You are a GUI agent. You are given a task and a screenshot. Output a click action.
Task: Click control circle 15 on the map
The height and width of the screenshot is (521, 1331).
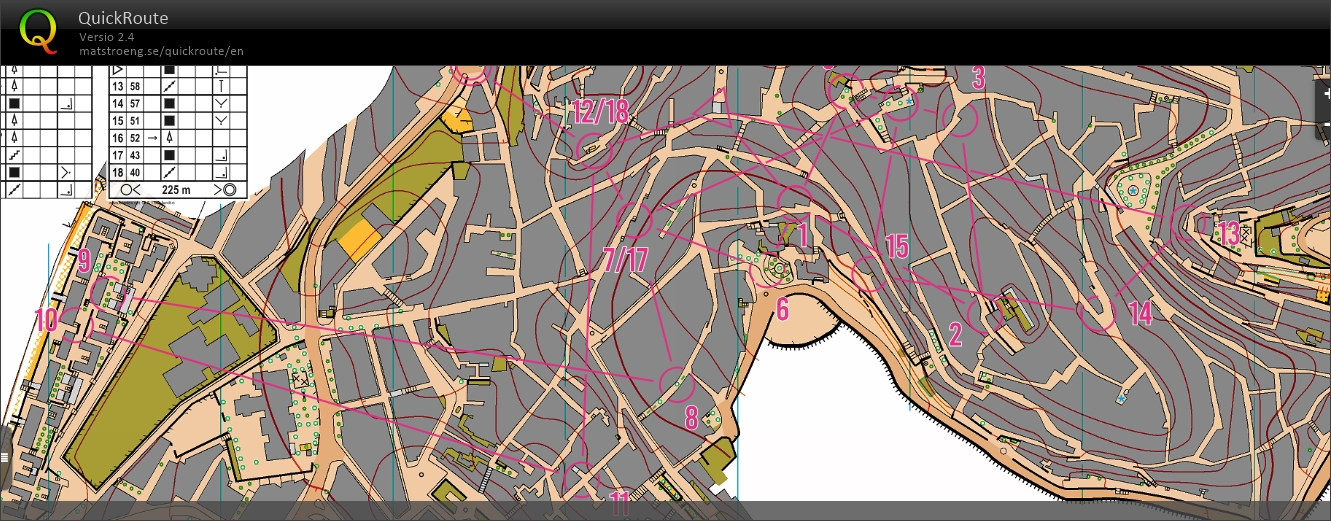(x=869, y=274)
